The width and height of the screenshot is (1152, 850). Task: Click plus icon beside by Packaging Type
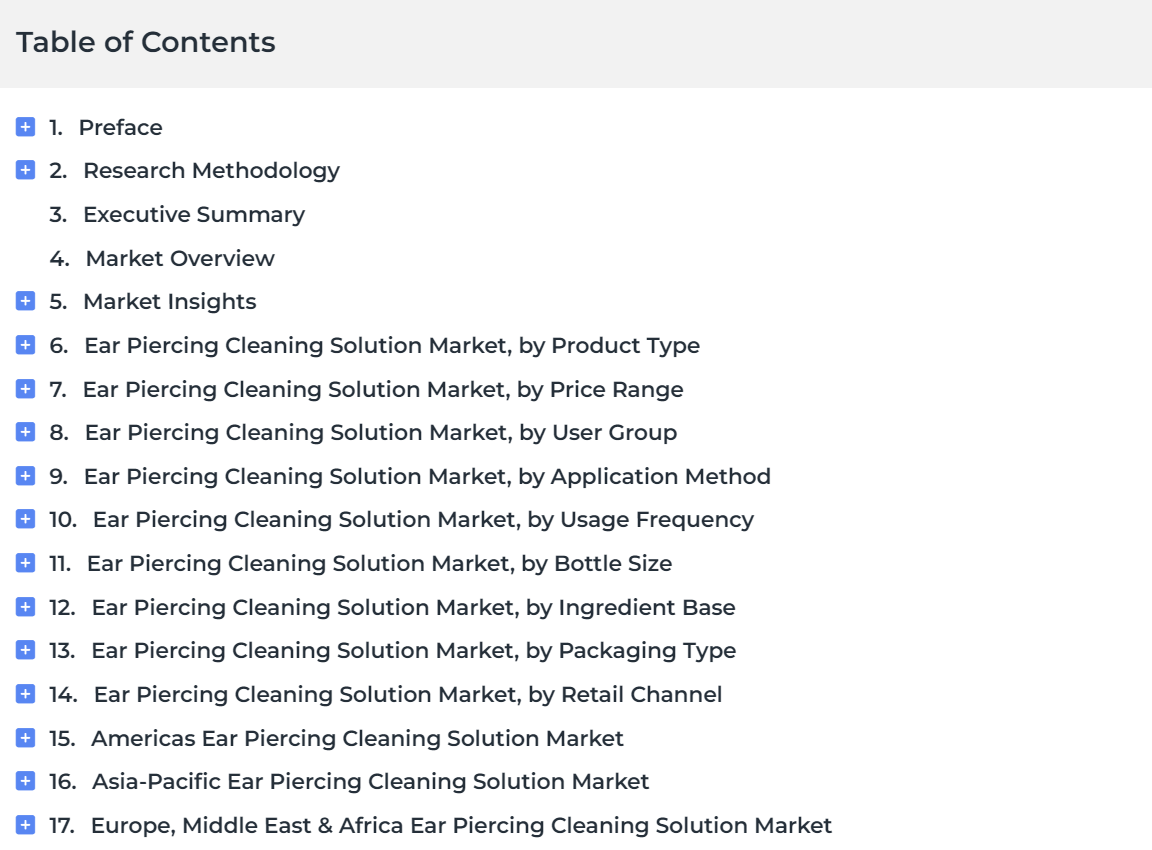pyautogui.click(x=25, y=650)
